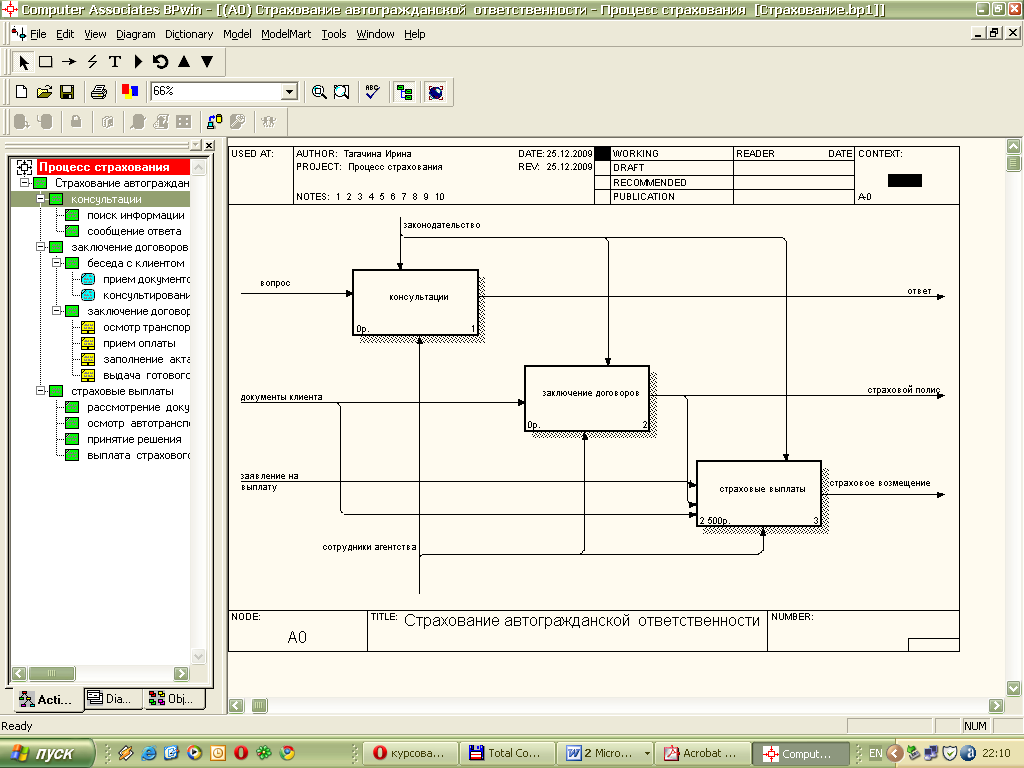Select the Pointer tool in toolbox
This screenshot has width=1024, height=768.
pyautogui.click(x=24, y=62)
